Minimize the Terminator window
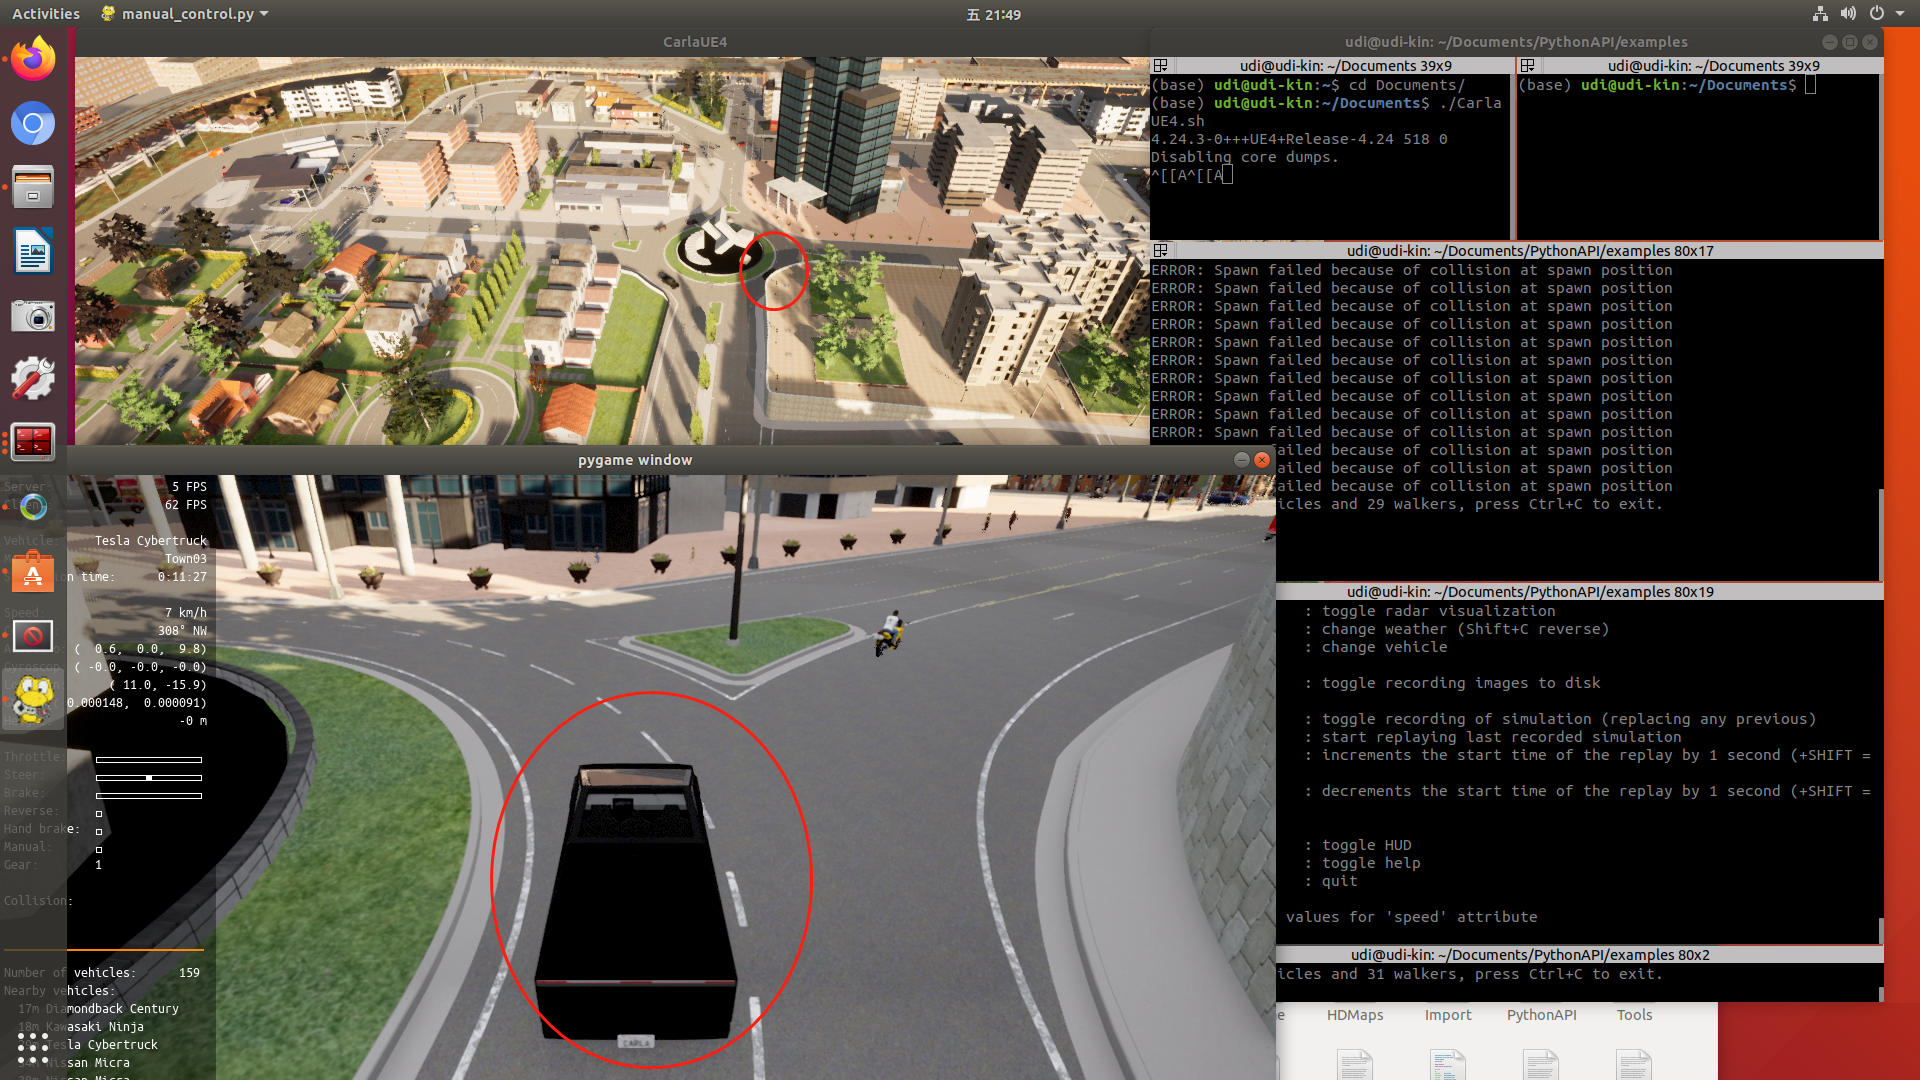 click(1829, 42)
